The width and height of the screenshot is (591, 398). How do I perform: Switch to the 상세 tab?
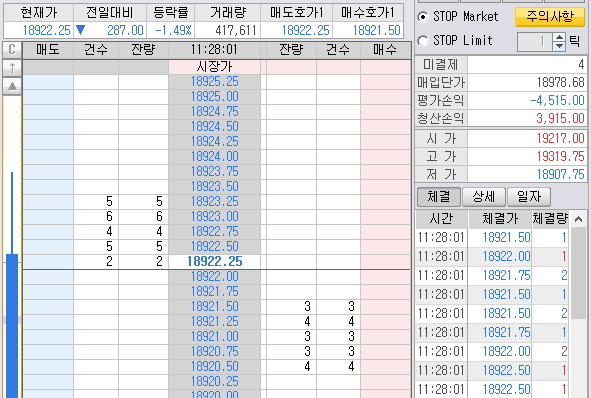[x=484, y=197]
